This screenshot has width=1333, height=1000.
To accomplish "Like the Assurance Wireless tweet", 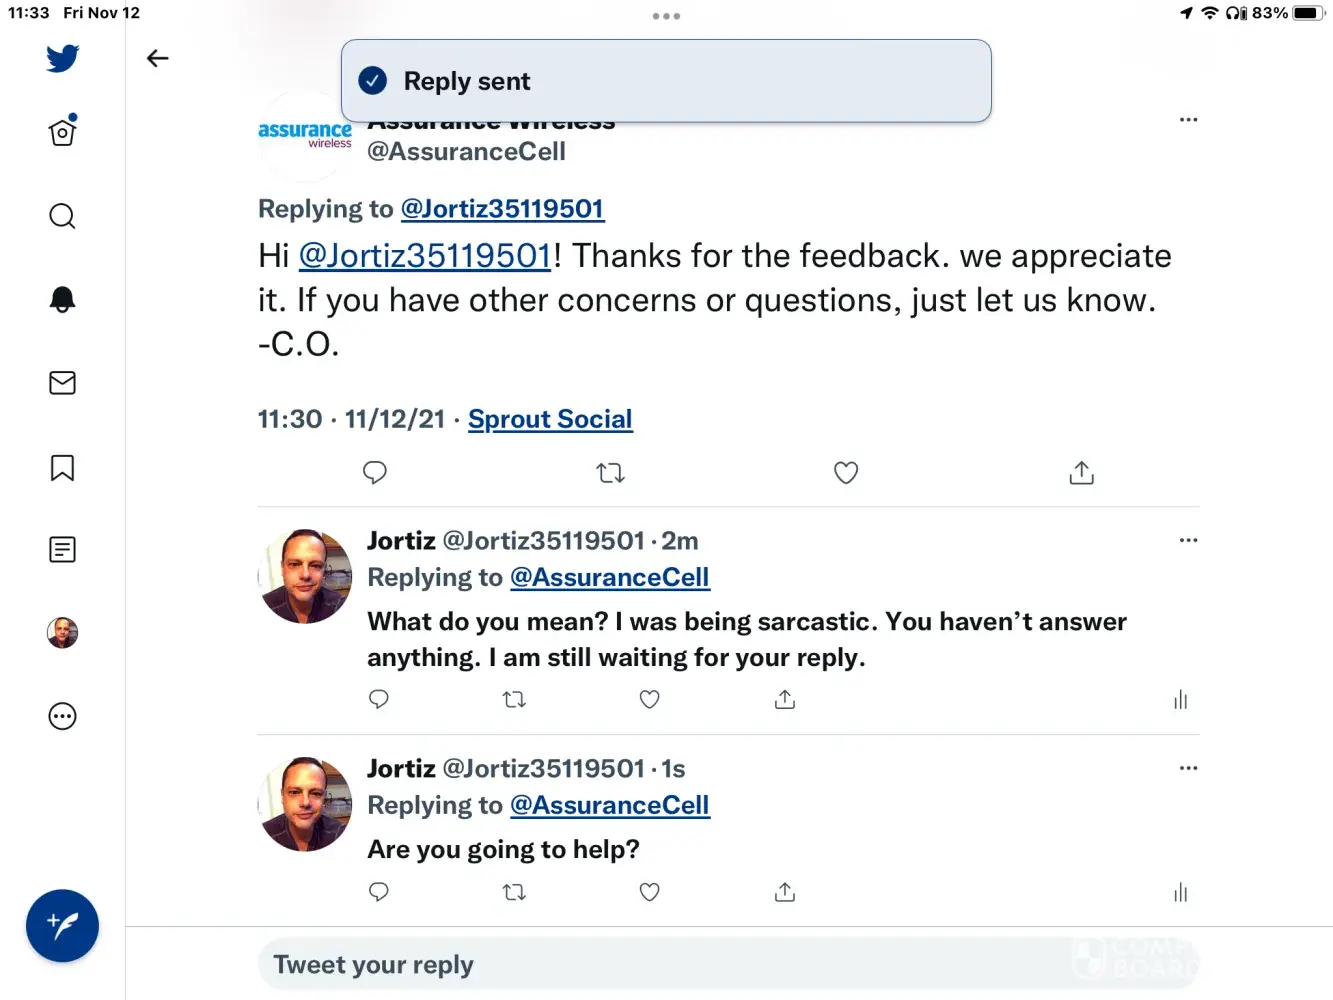I will tap(846, 473).
